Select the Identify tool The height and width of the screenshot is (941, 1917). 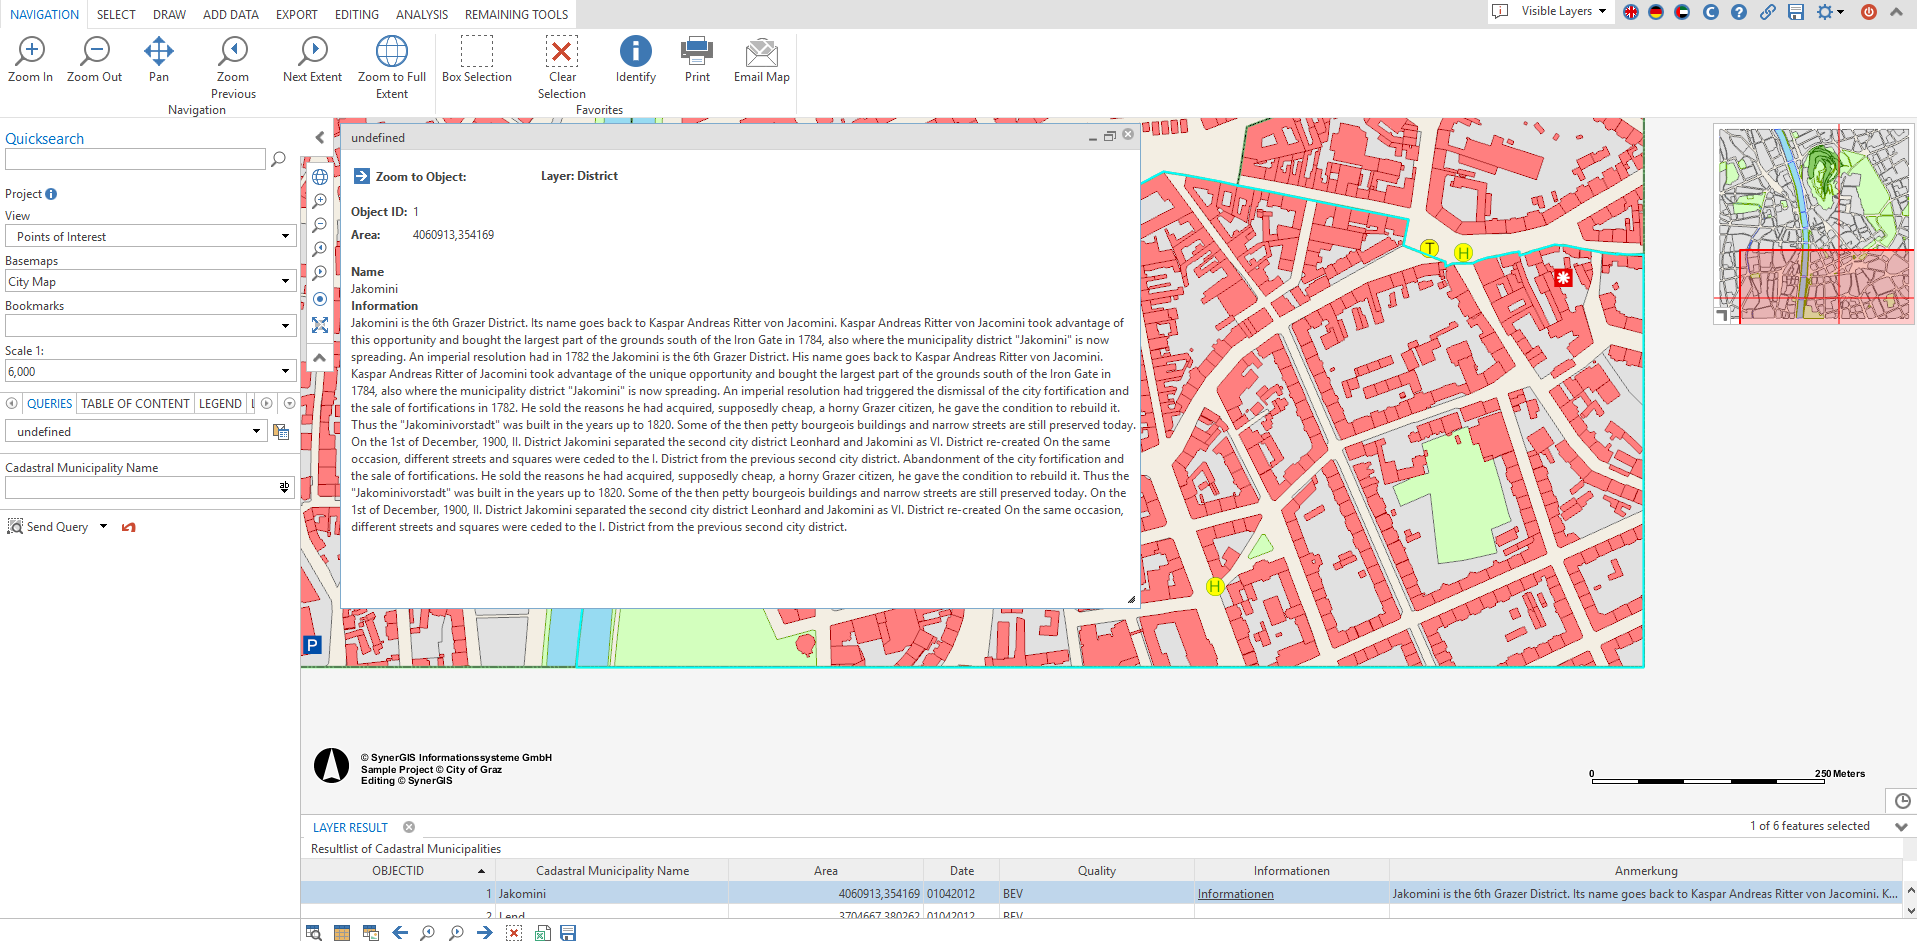coord(635,52)
